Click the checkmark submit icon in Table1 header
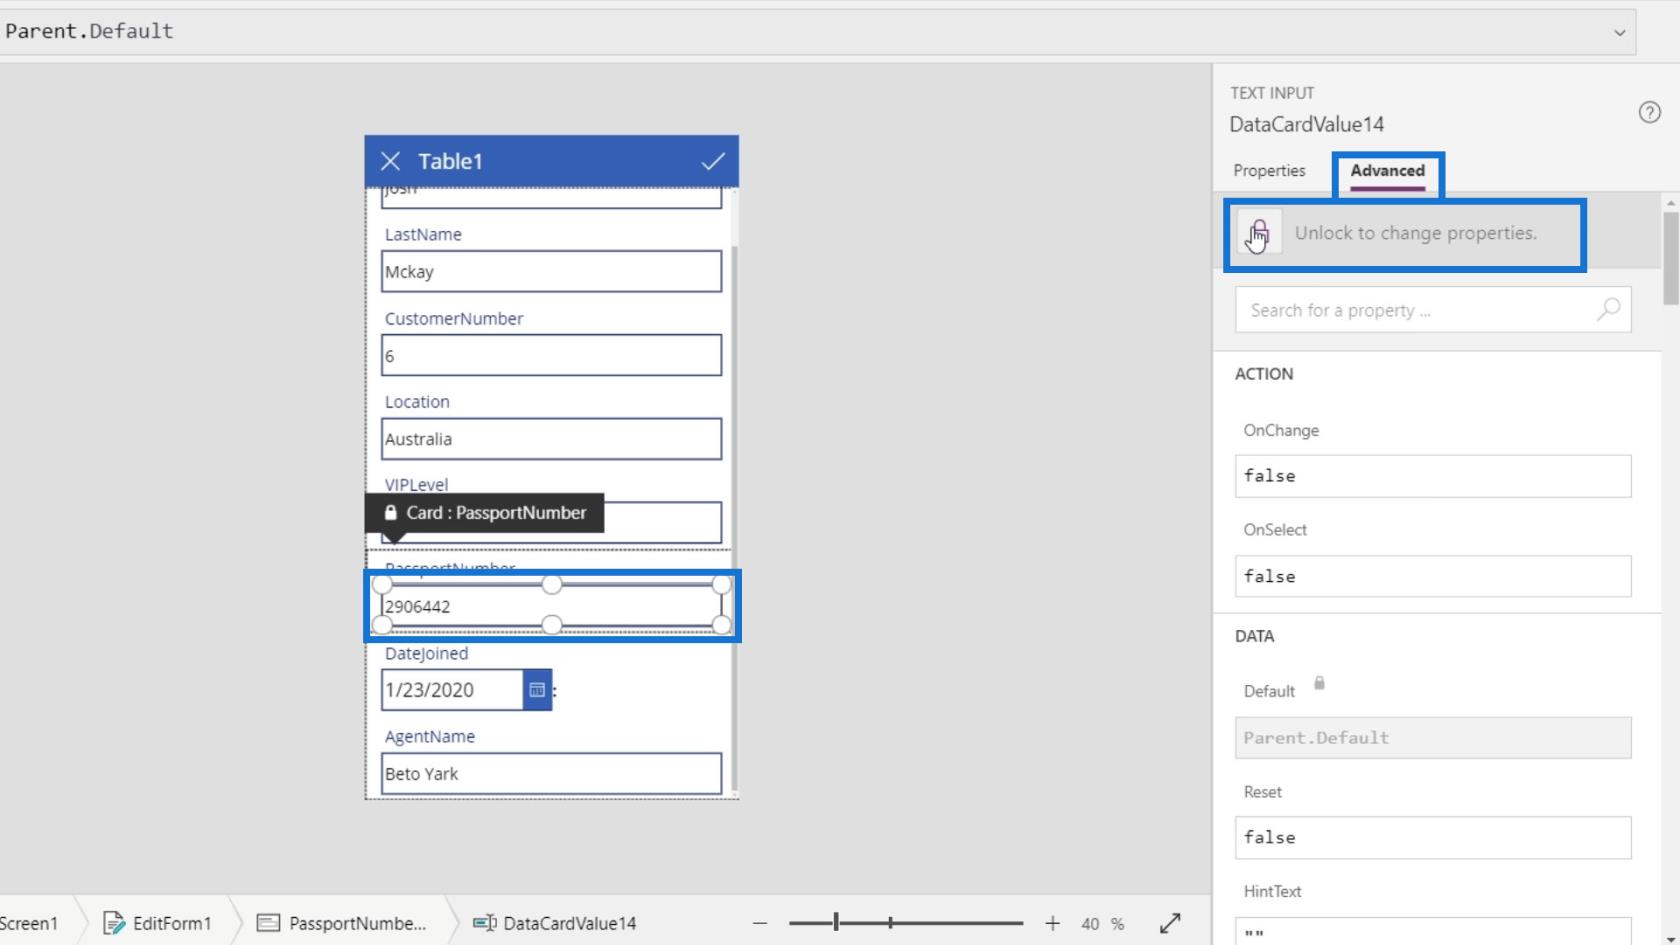The height and width of the screenshot is (945, 1680). click(713, 161)
